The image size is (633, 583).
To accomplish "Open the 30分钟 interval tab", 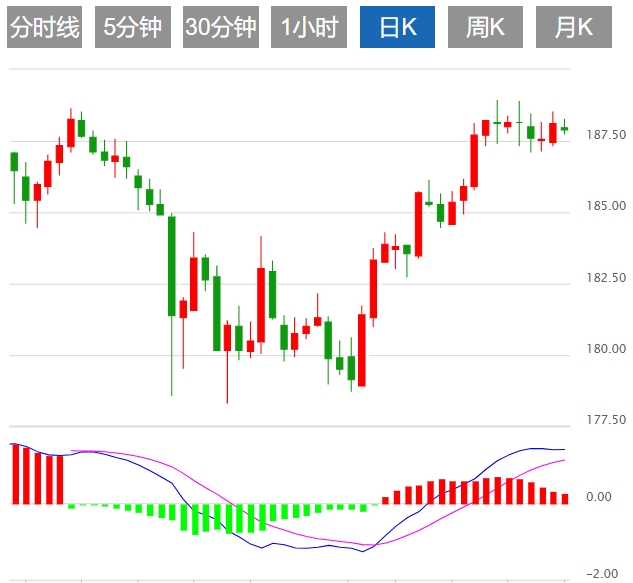I will [x=220, y=27].
